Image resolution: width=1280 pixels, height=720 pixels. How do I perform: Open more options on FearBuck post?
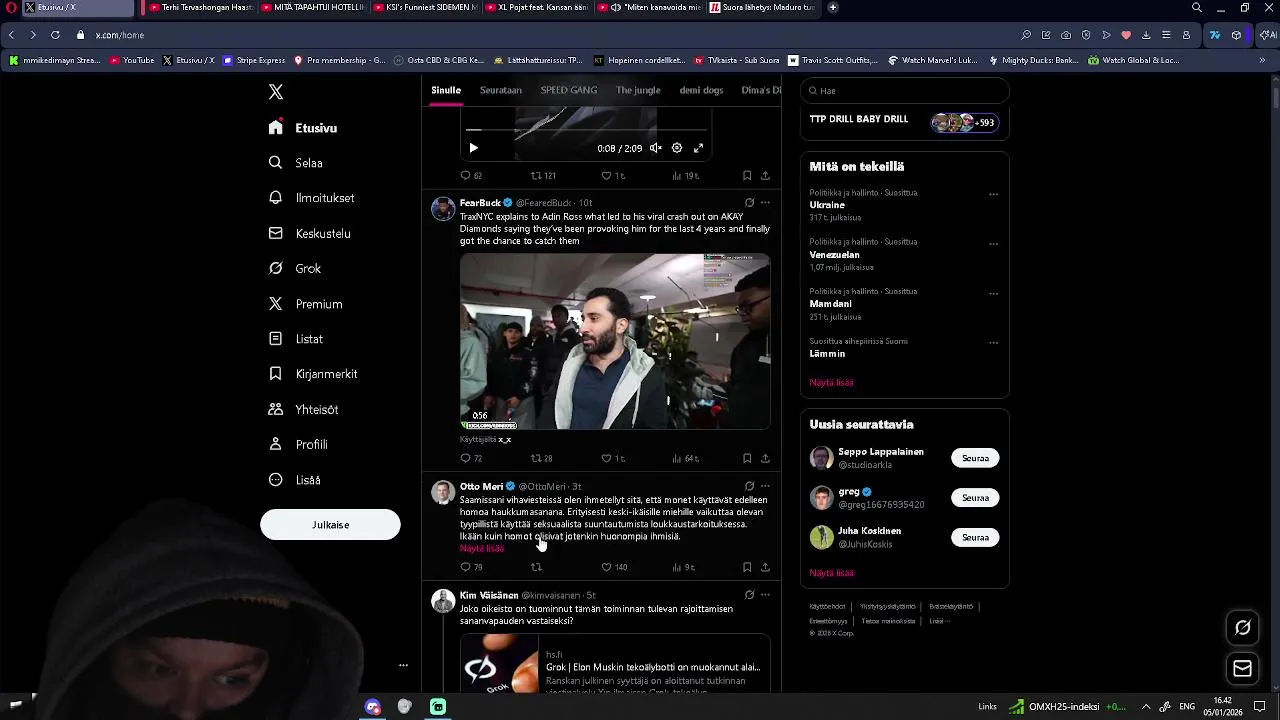(765, 202)
